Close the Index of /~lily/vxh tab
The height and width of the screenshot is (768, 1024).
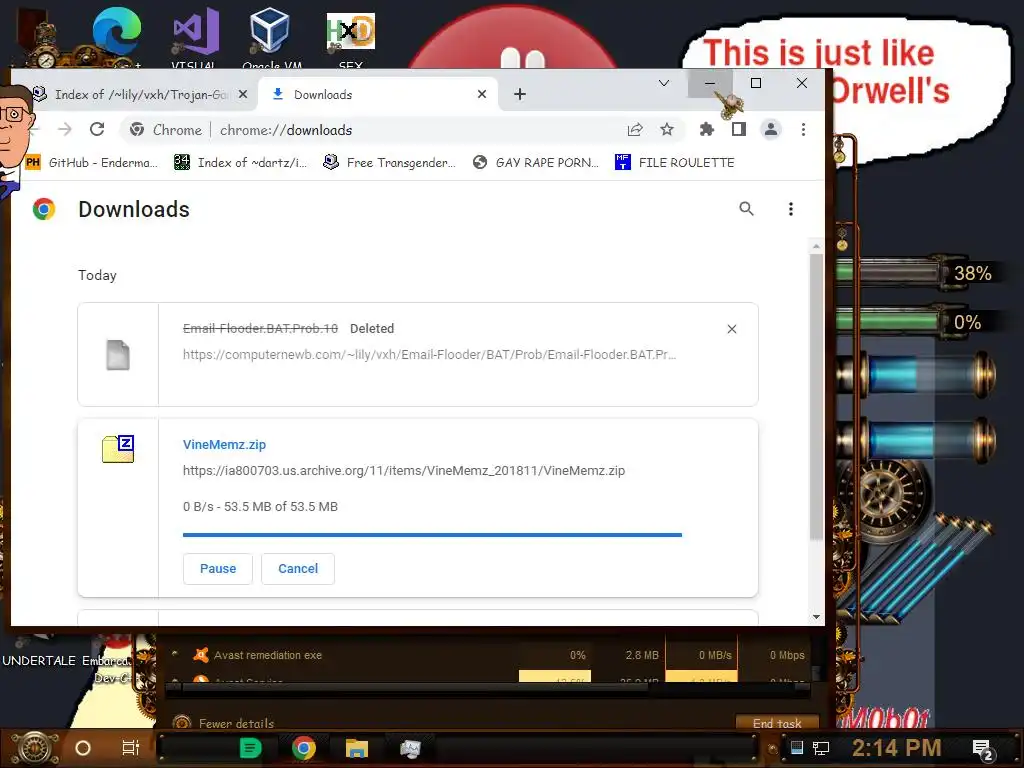pos(243,94)
